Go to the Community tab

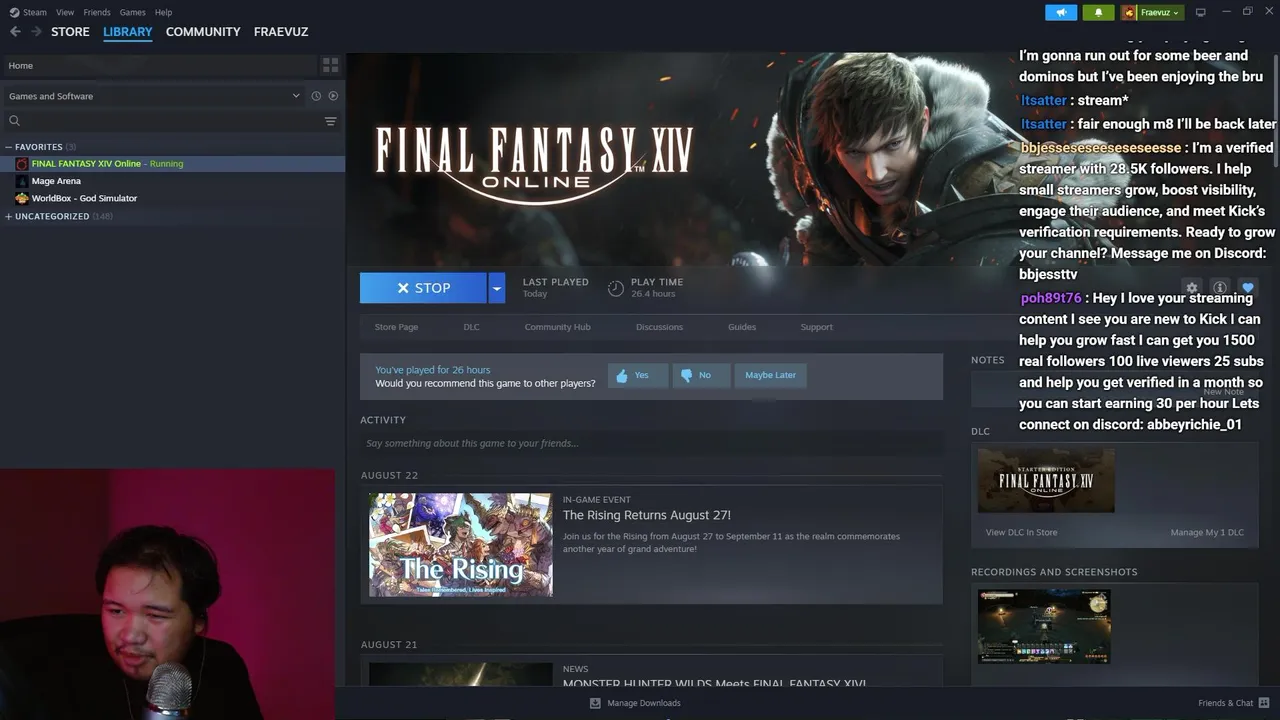(203, 32)
